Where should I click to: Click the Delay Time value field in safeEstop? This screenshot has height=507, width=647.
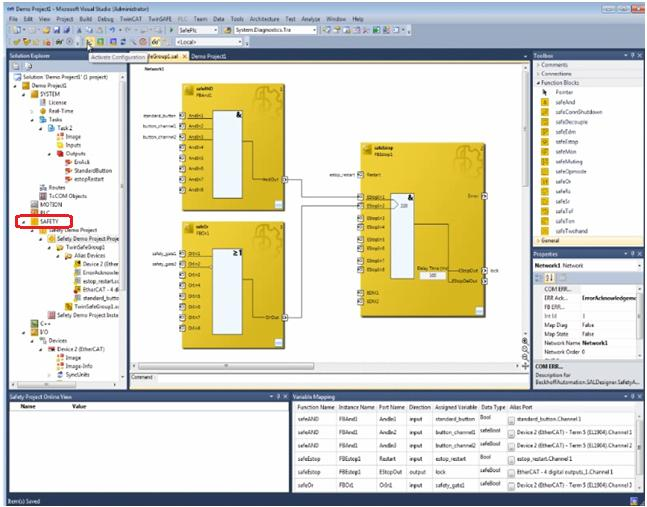coord(432,275)
